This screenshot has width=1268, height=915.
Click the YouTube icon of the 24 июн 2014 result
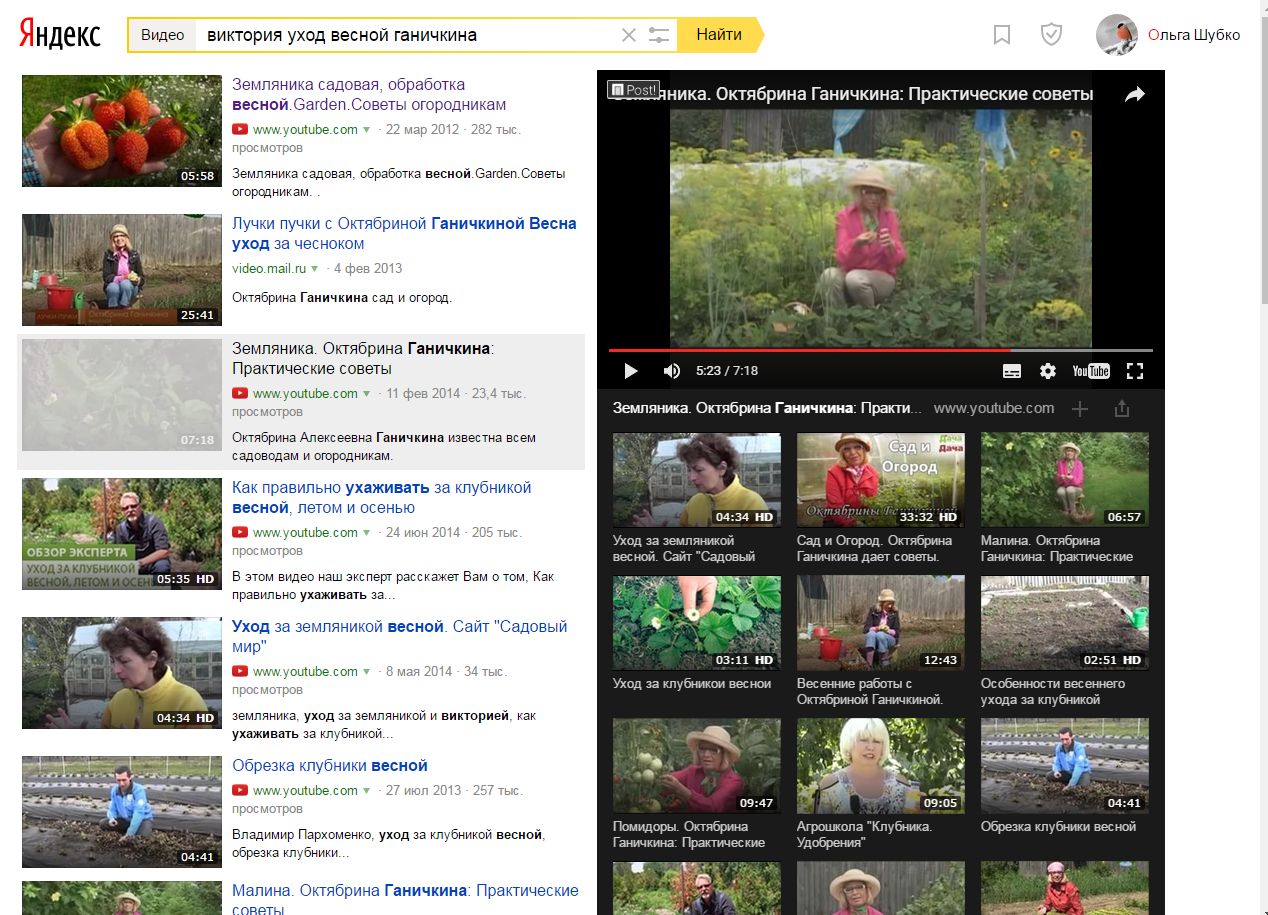240,533
